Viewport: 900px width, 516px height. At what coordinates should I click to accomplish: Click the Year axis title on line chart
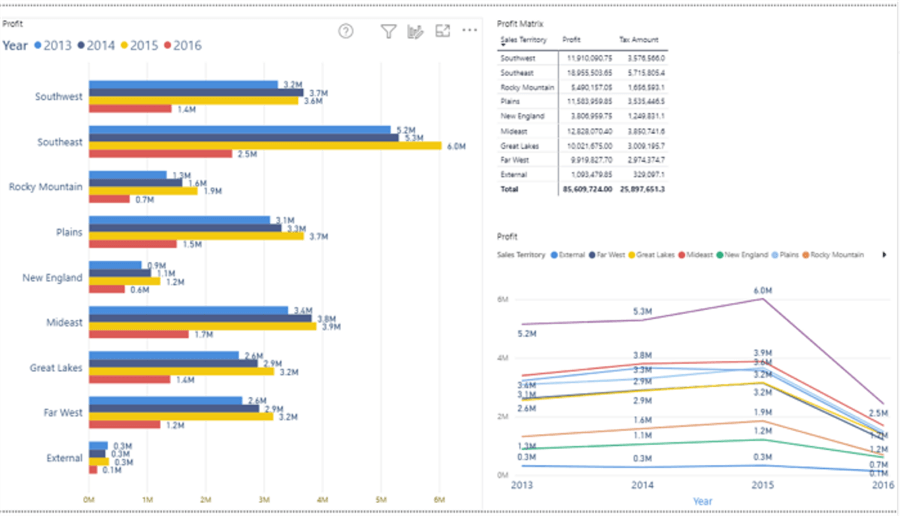[x=703, y=501]
